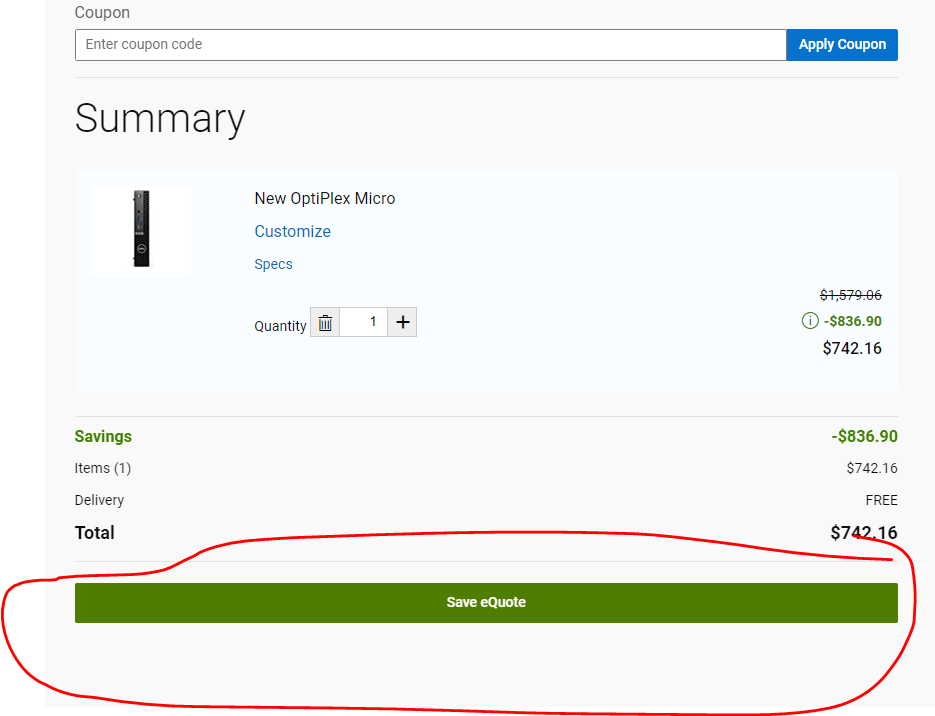The width and height of the screenshot is (935, 716).
Task: Click the FREE delivery value
Action: pyautogui.click(x=881, y=500)
